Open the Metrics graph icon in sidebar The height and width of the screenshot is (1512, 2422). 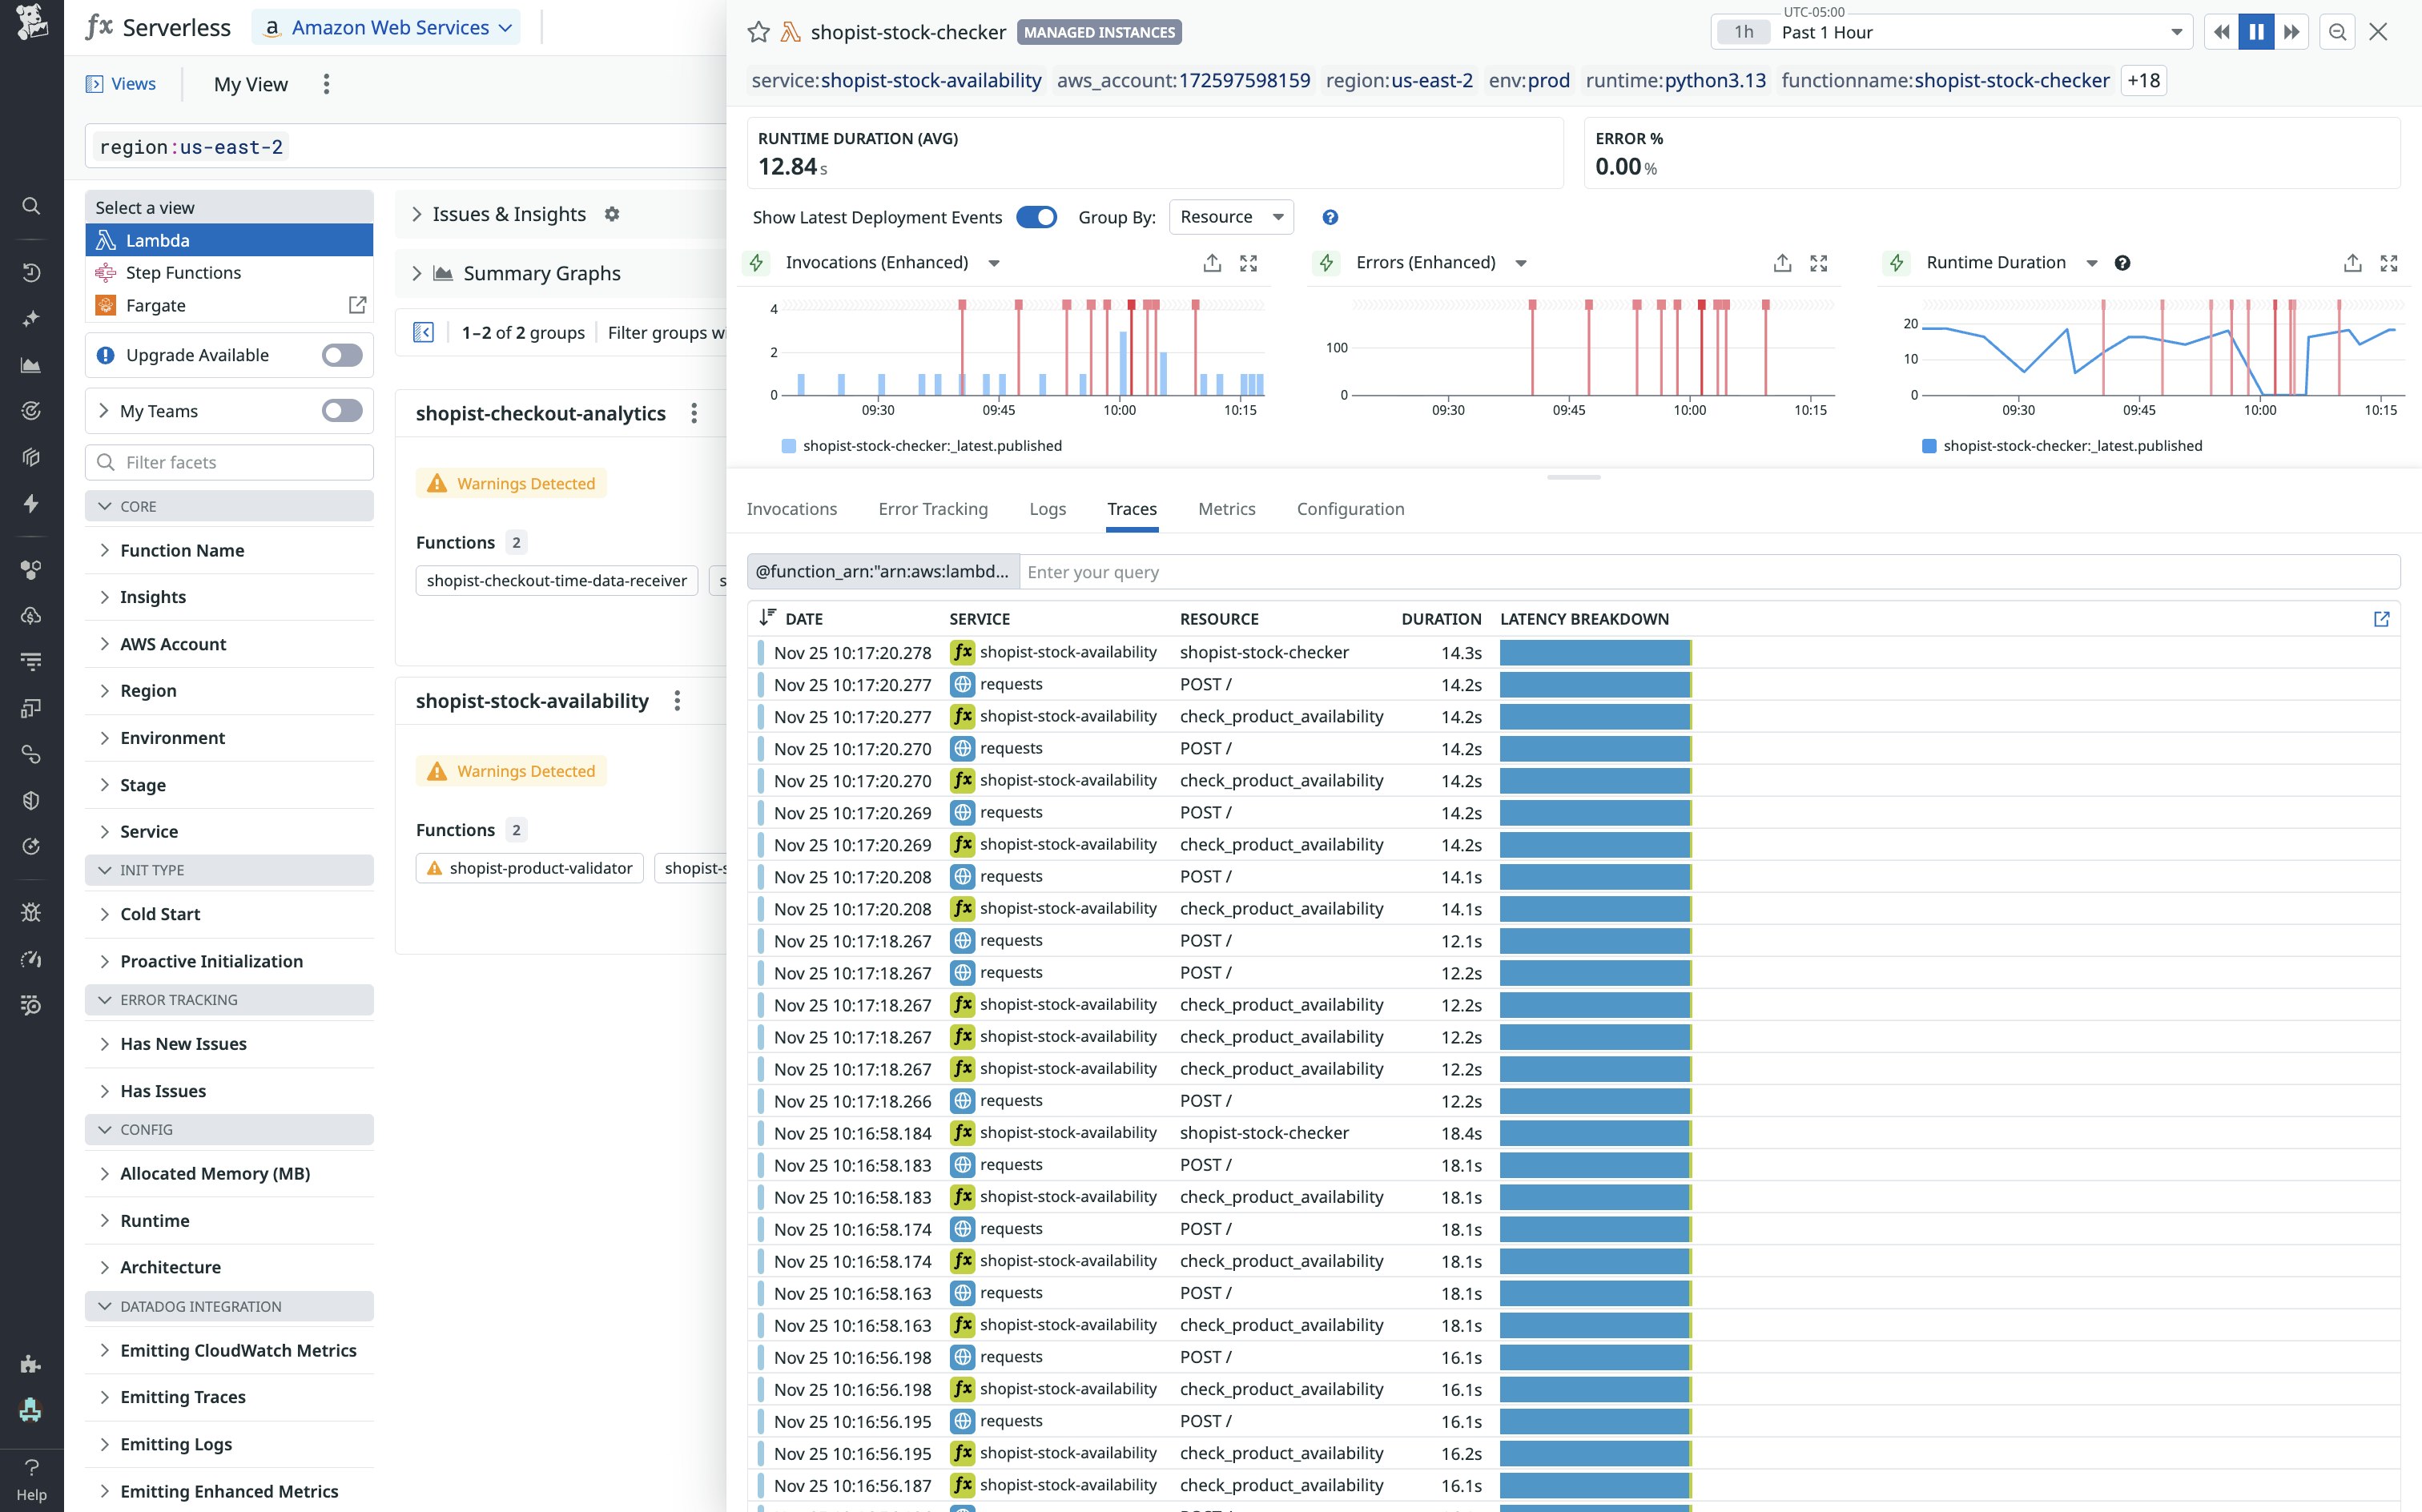tap(31, 364)
